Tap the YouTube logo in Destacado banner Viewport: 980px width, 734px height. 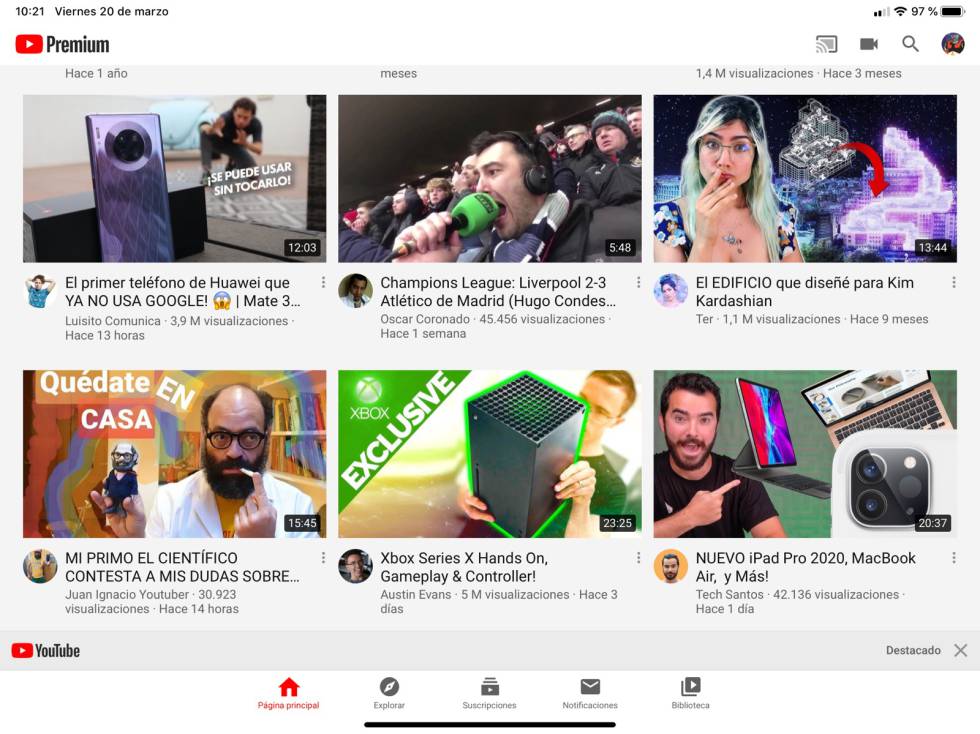tap(46, 650)
